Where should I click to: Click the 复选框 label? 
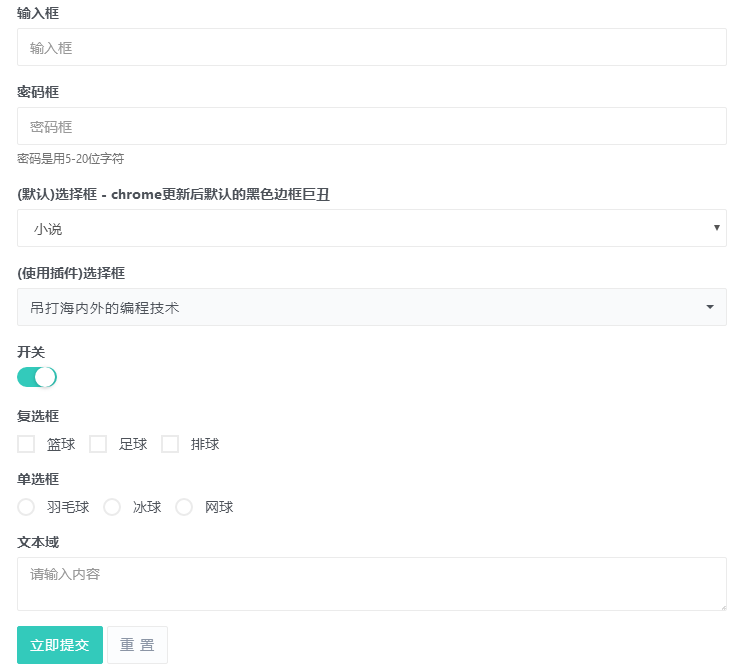point(38,416)
